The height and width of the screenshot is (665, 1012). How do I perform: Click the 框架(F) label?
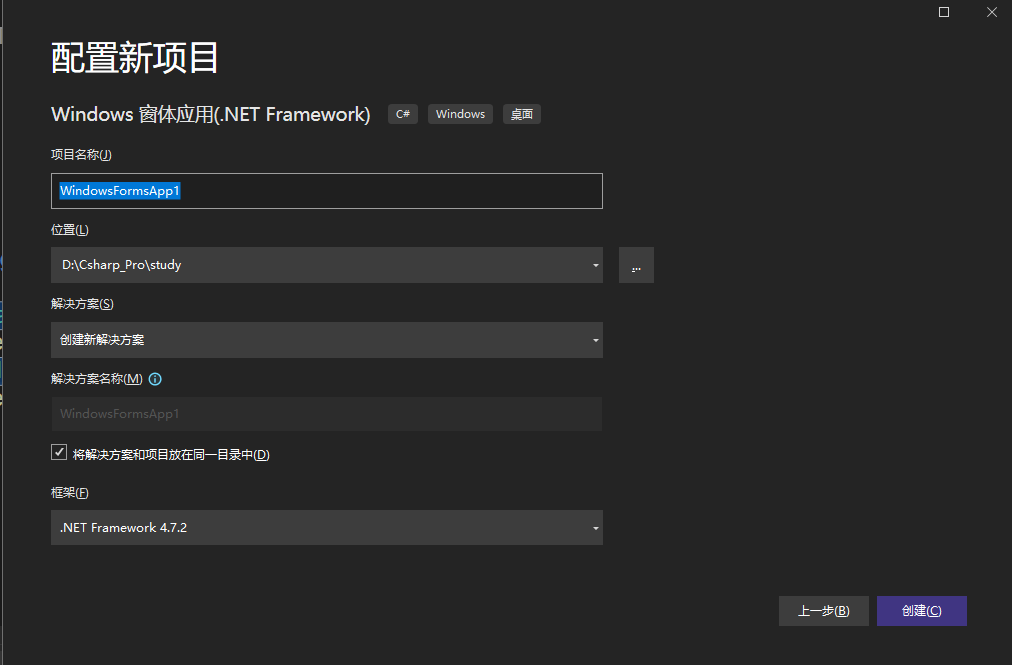tap(70, 493)
